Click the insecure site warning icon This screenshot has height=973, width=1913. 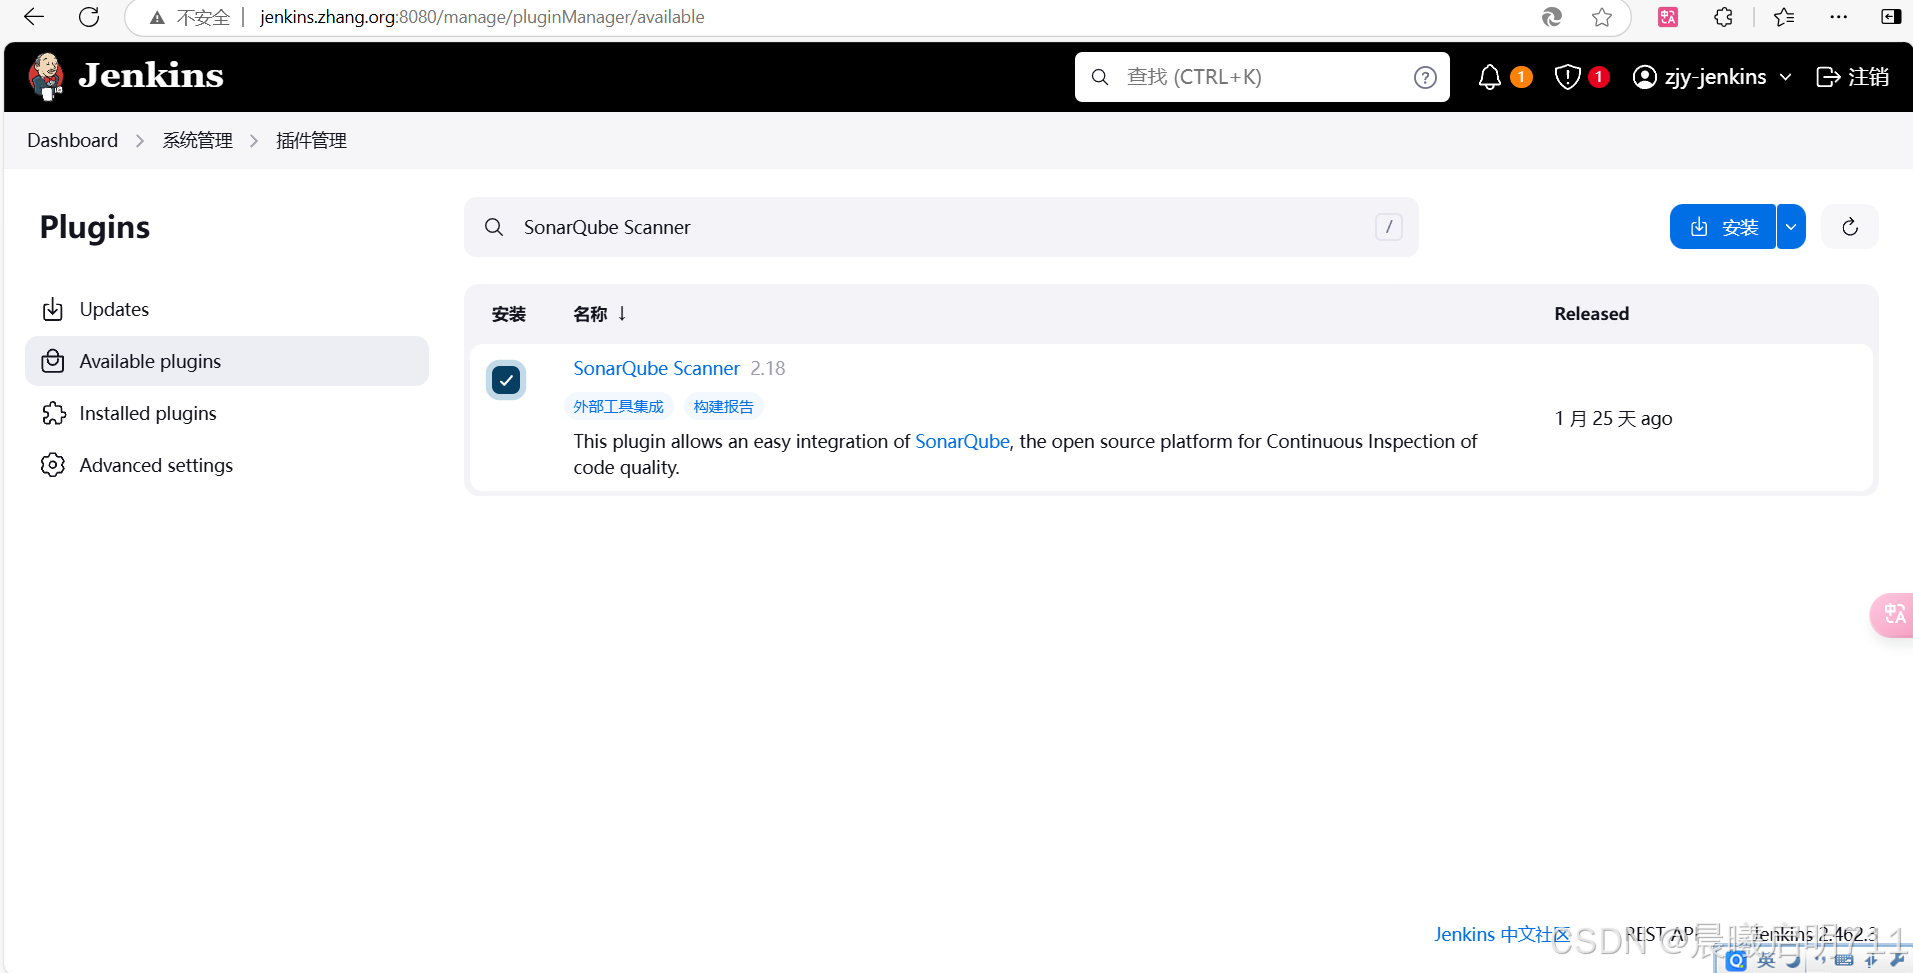pos(157,17)
